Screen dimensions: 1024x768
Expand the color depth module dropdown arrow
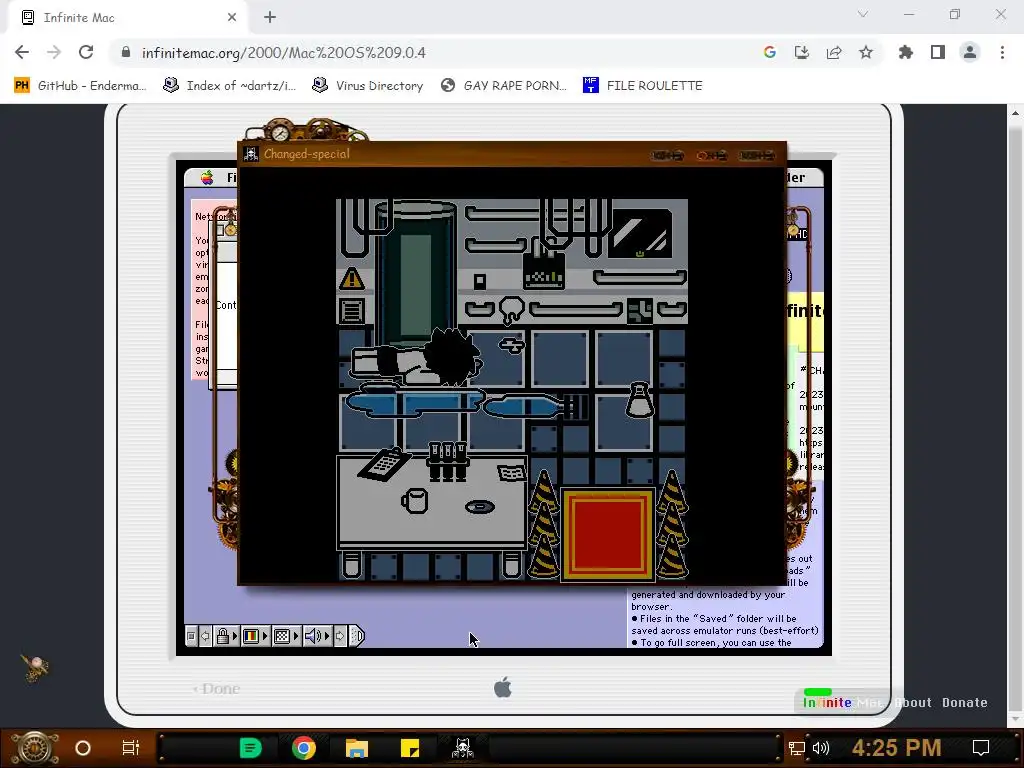coord(265,635)
